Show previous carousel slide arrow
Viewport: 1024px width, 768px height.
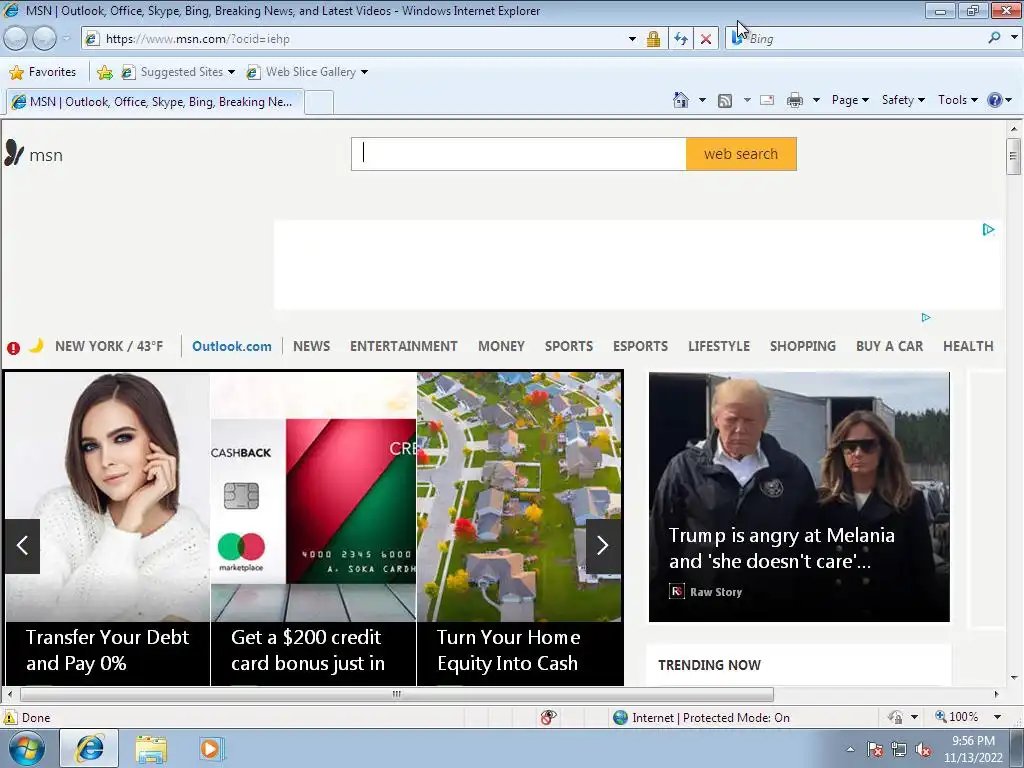[22, 546]
